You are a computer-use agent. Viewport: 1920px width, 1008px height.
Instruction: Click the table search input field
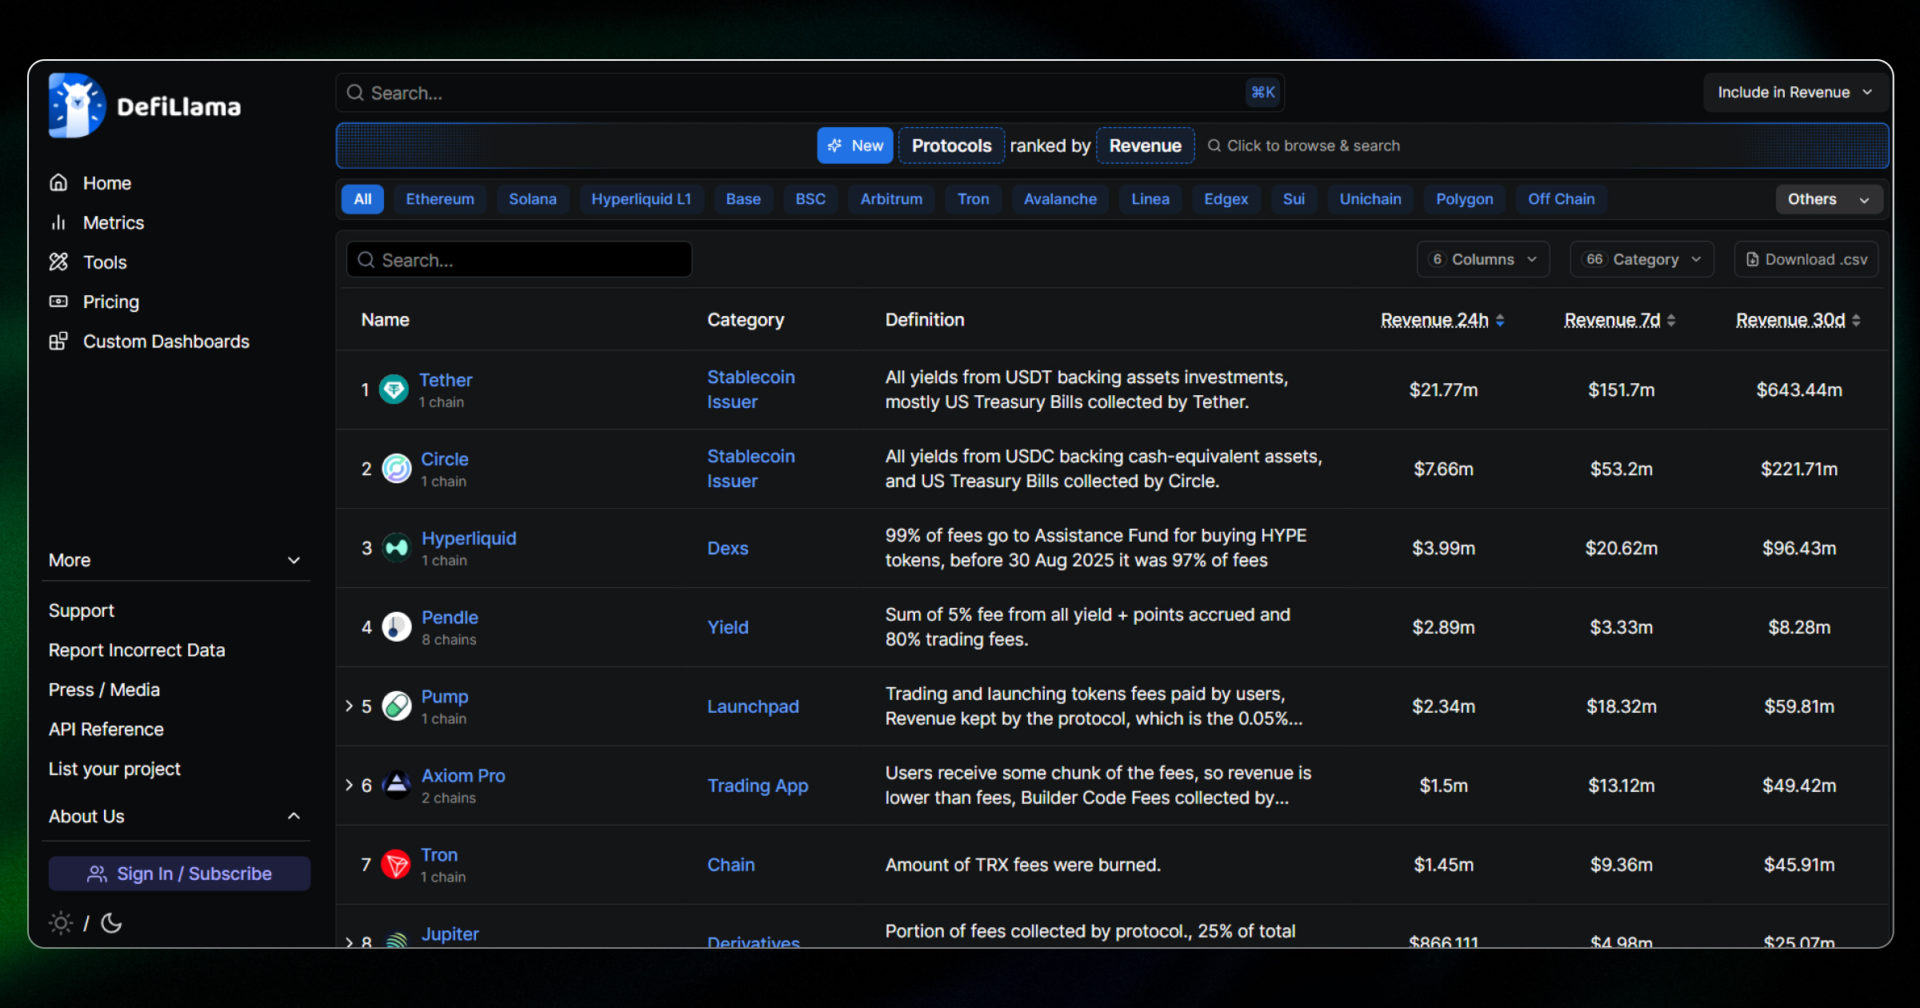click(520, 260)
